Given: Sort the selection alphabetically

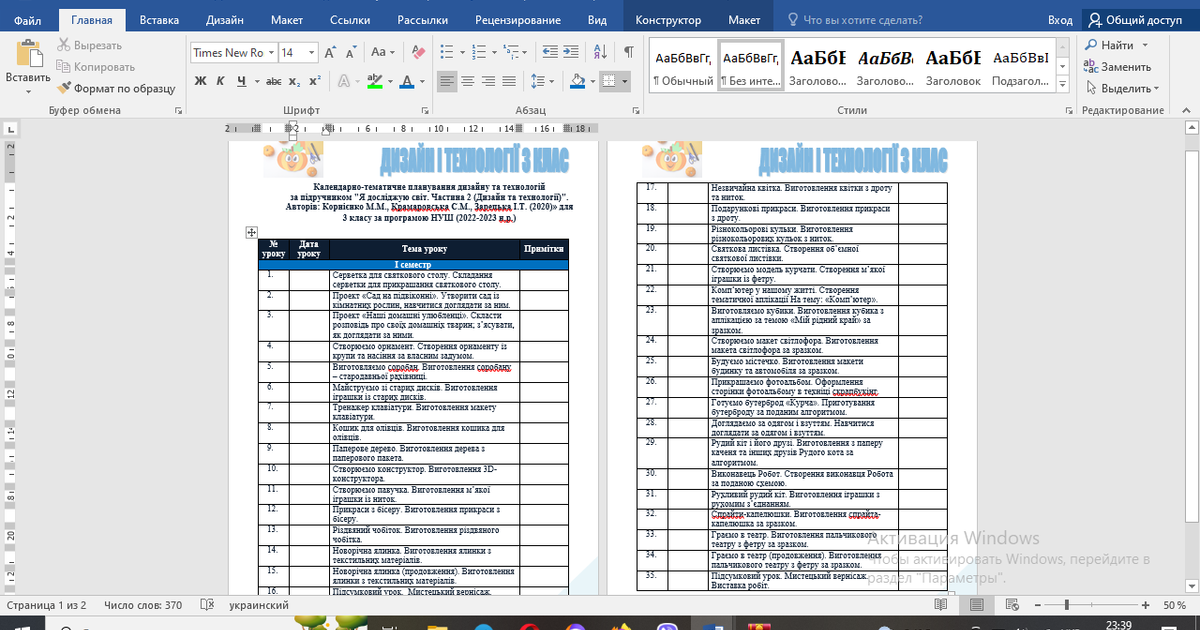Looking at the screenshot, I should (x=602, y=52).
